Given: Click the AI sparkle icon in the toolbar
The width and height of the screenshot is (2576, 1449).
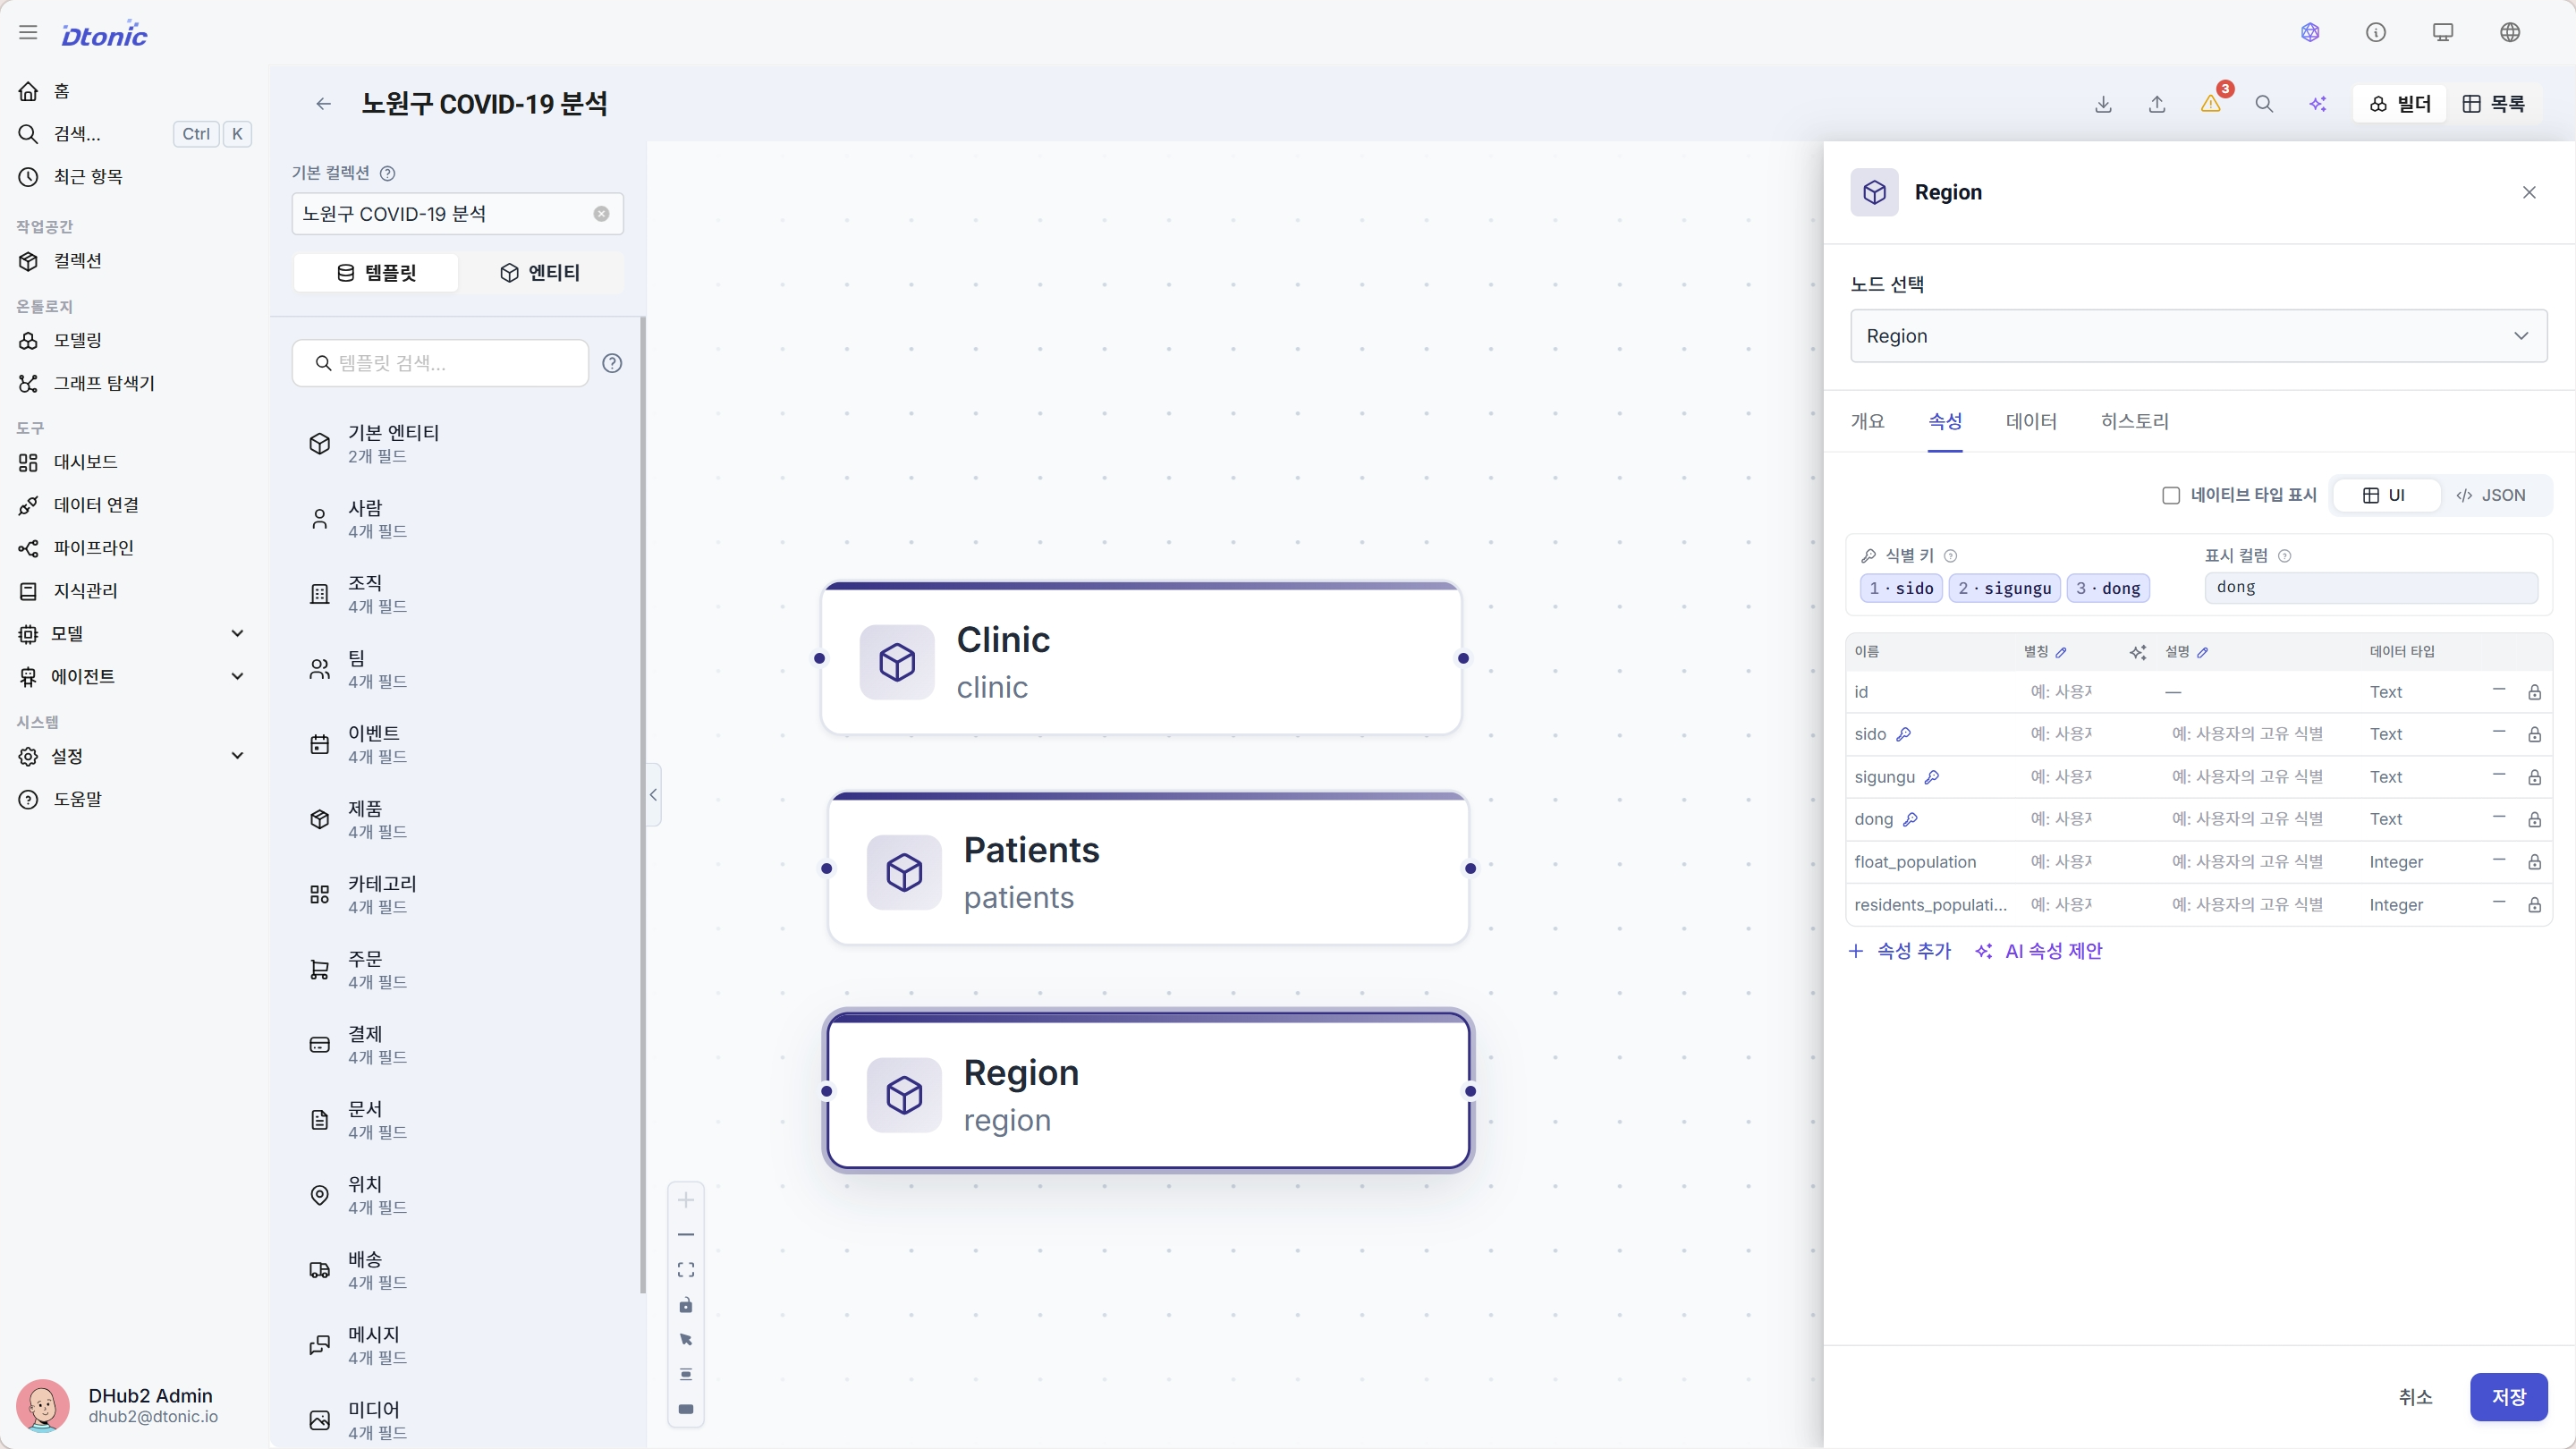Looking at the screenshot, I should coord(2318,104).
